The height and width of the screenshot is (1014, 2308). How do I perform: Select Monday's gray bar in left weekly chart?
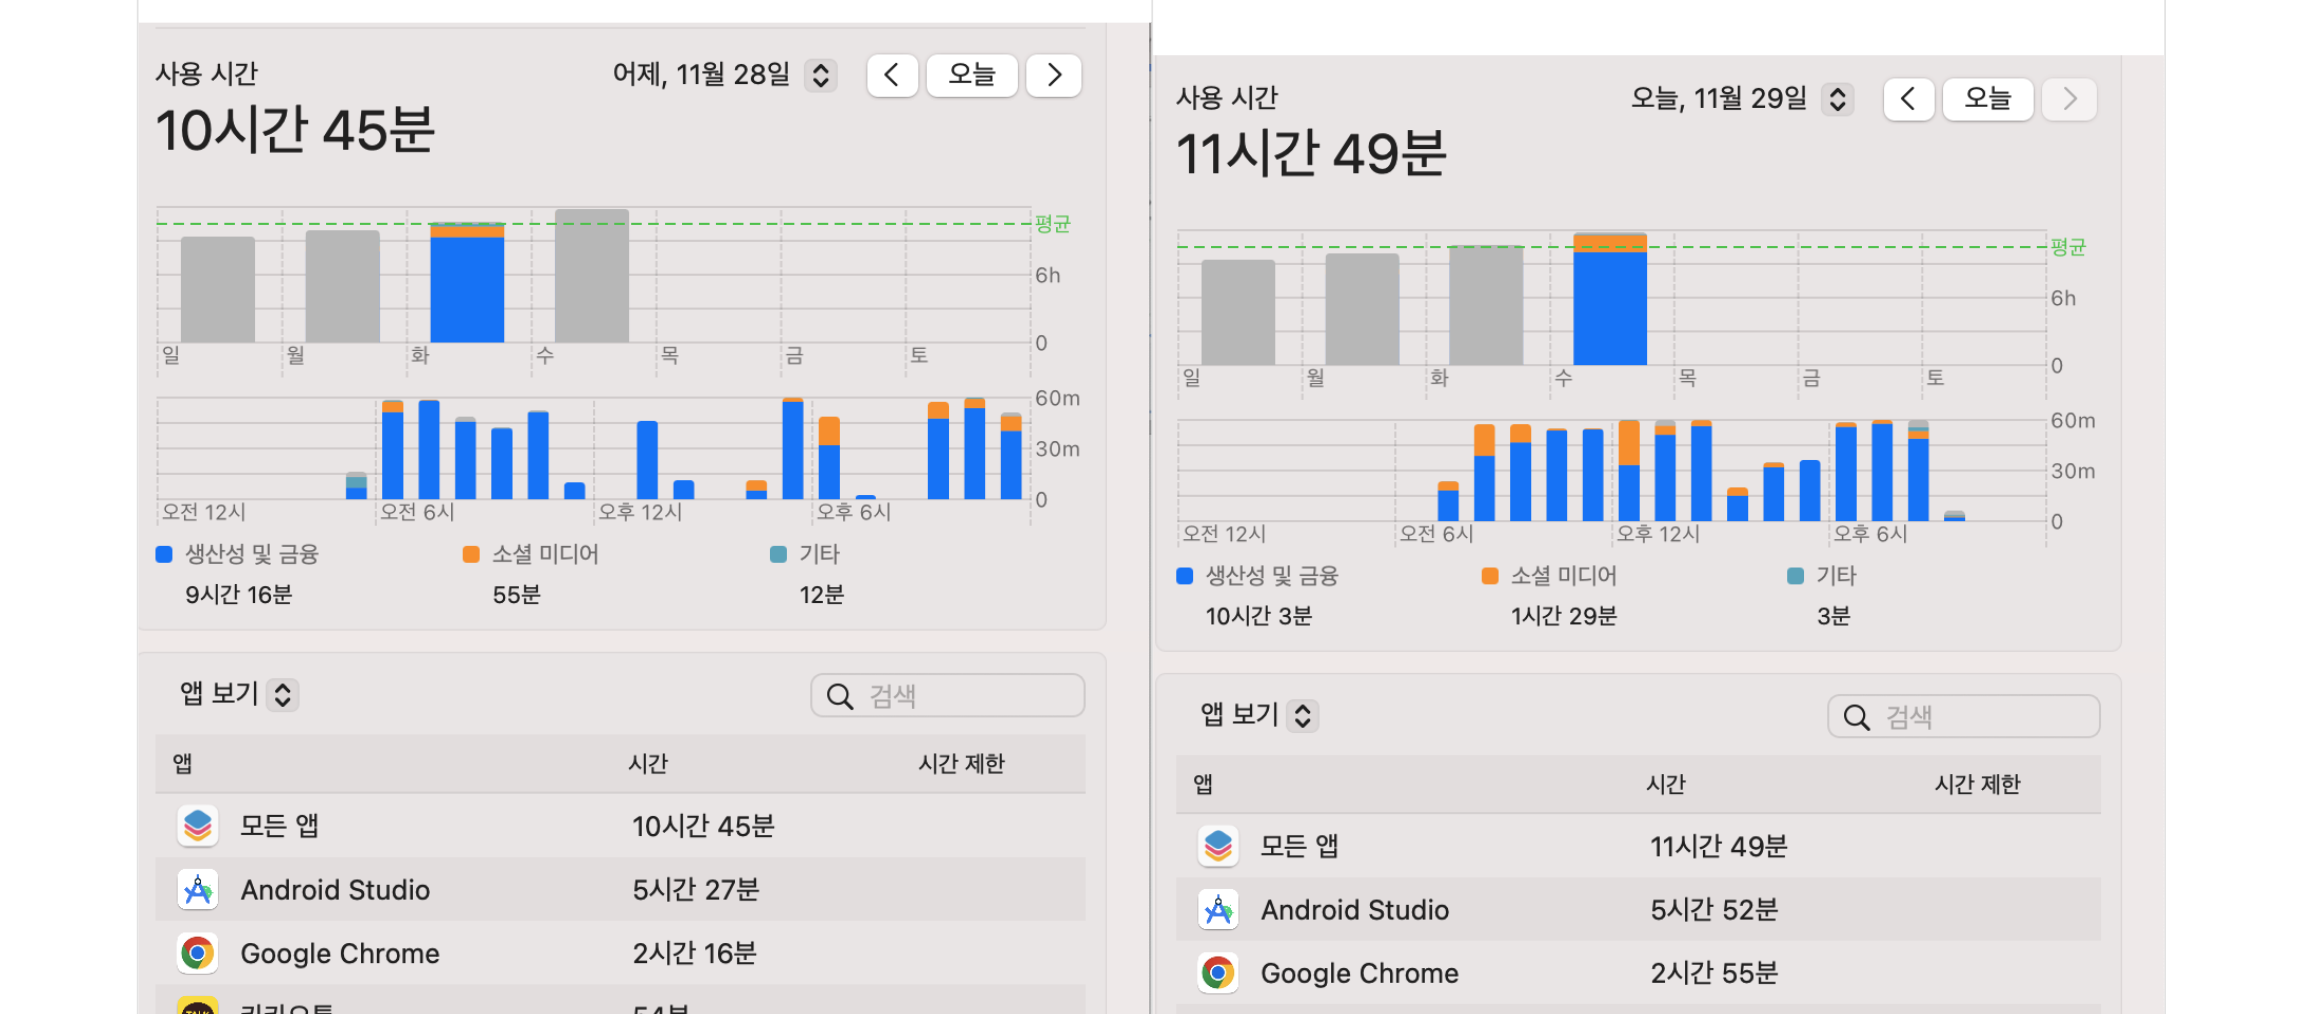click(343, 287)
